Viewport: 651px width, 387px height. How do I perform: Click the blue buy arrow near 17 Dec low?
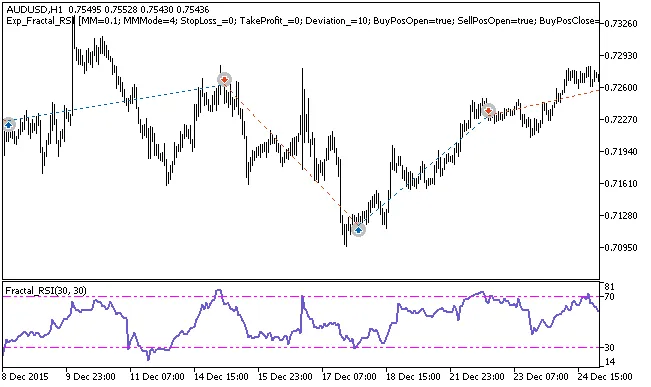pos(358,229)
